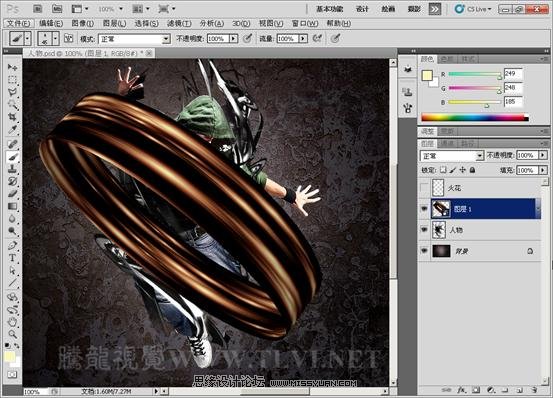Open the 滤镜(T) menu
This screenshot has width=553, height=398.
tap(179, 23)
